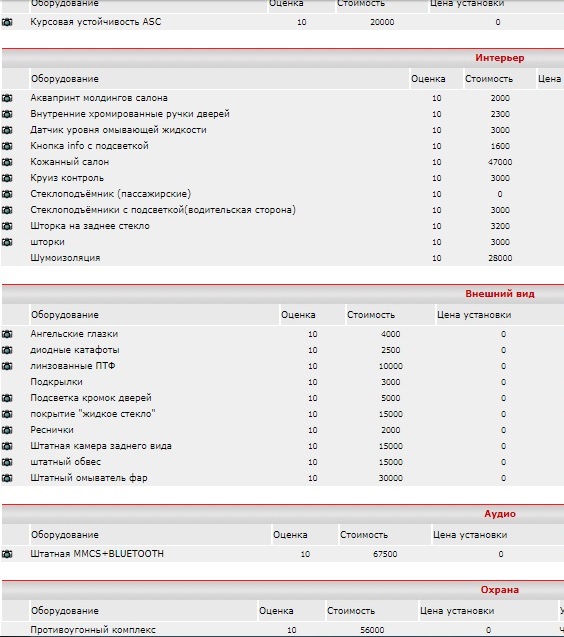The width and height of the screenshot is (564, 637).
Task: Open photo icon for Ангельские глазки
Action: (7, 334)
